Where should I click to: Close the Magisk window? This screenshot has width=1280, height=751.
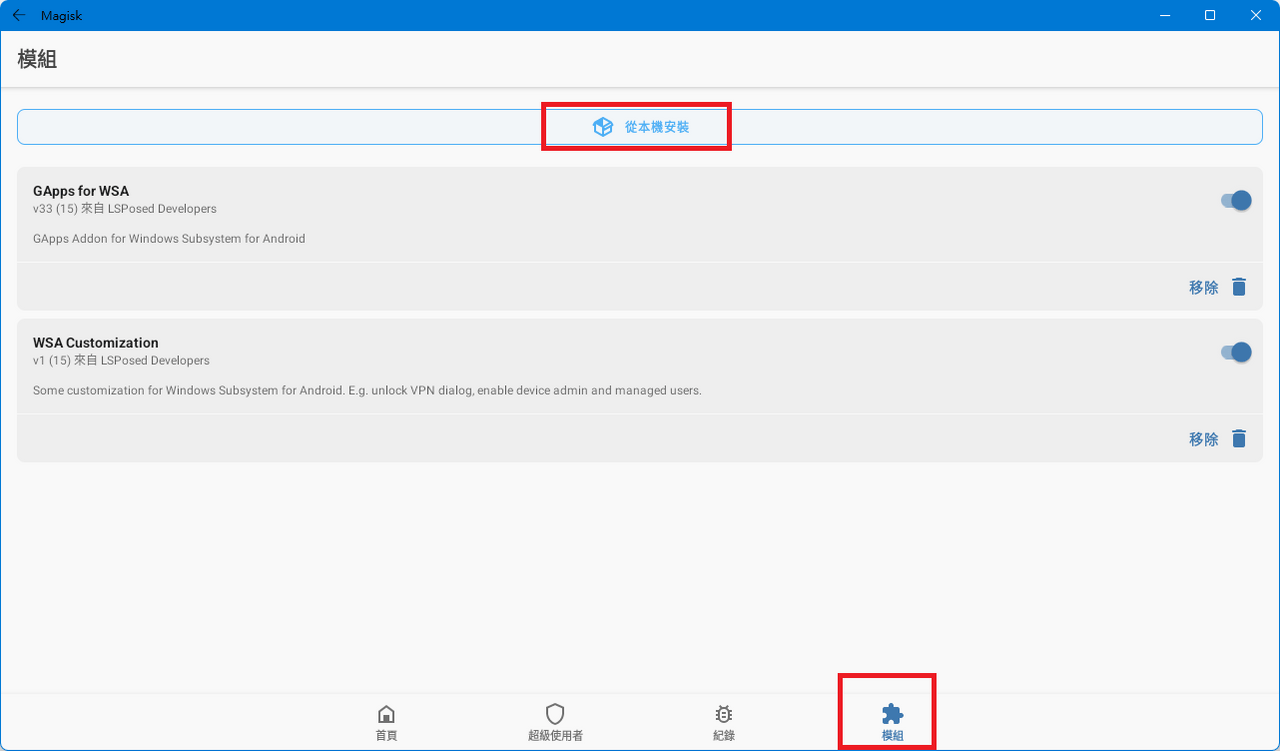1256,15
